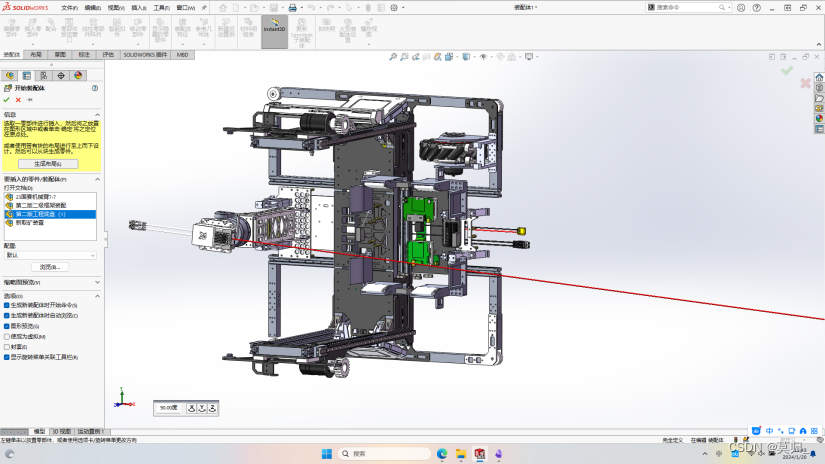825x464 pixels.
Task: Rotate the component about Z in the floating toolbar
Action: (213, 408)
